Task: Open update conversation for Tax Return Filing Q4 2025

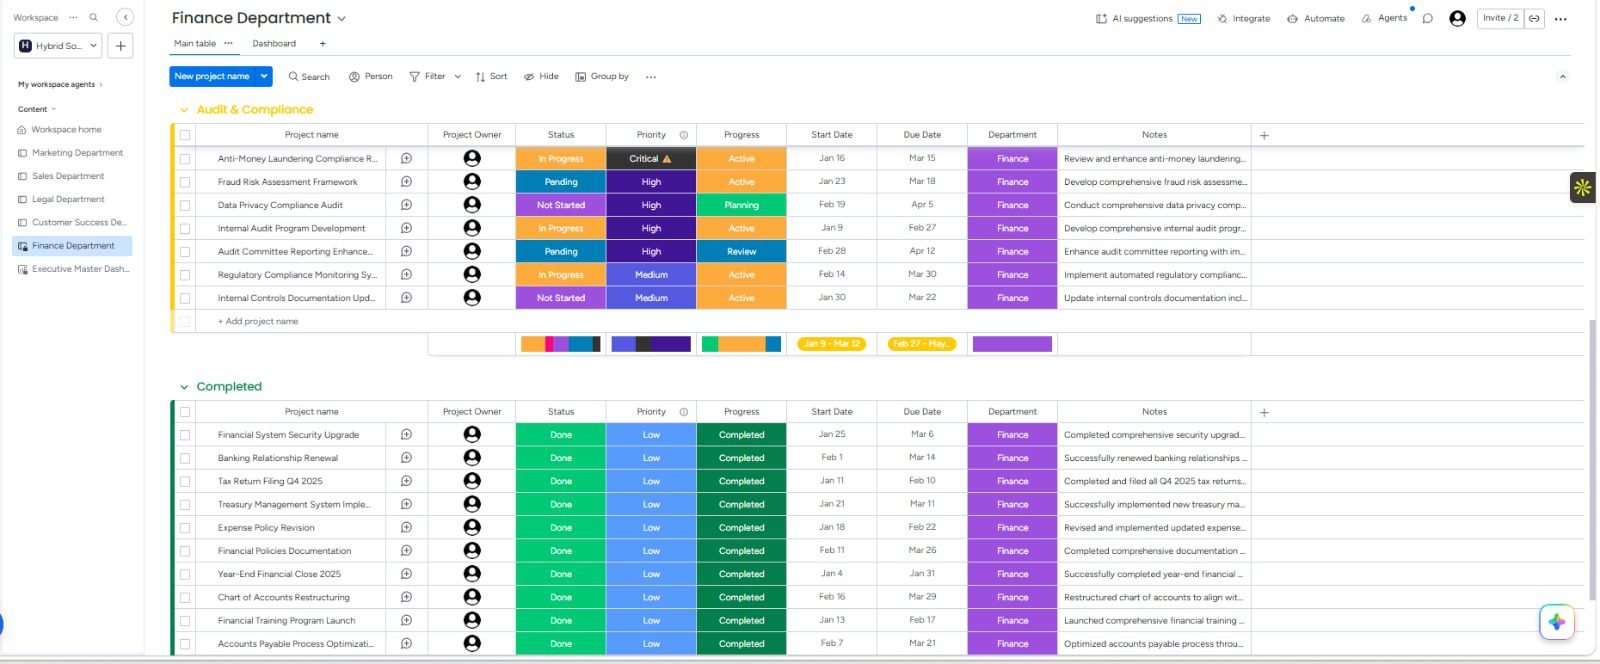Action: 407,481
